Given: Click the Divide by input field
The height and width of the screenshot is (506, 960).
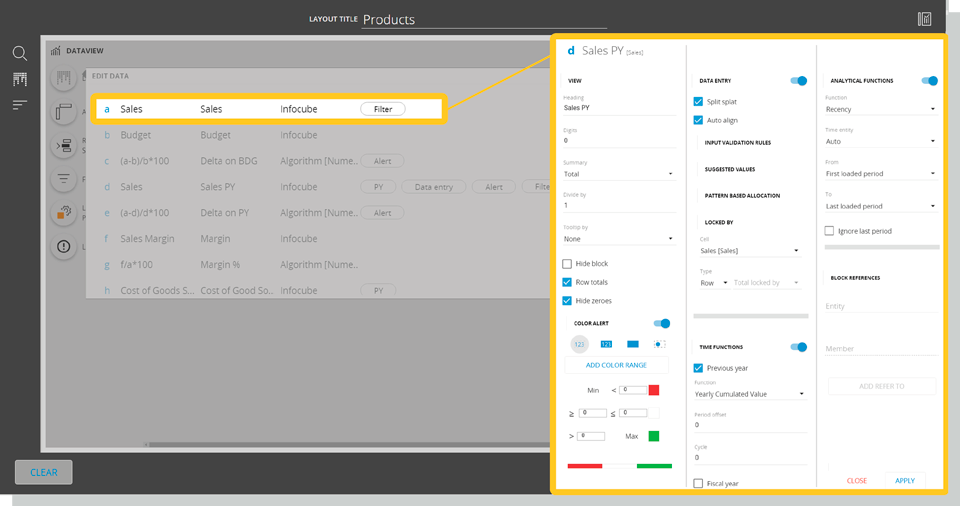Looking at the screenshot, I should pyautogui.click(x=618, y=206).
